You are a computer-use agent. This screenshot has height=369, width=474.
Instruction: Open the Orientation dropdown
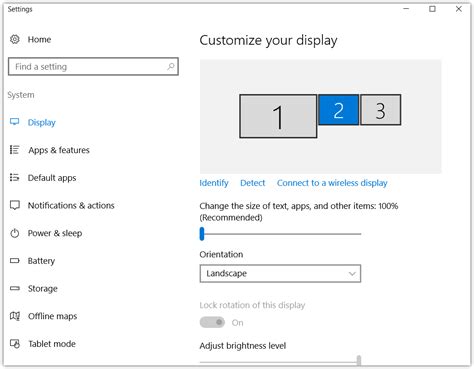280,274
